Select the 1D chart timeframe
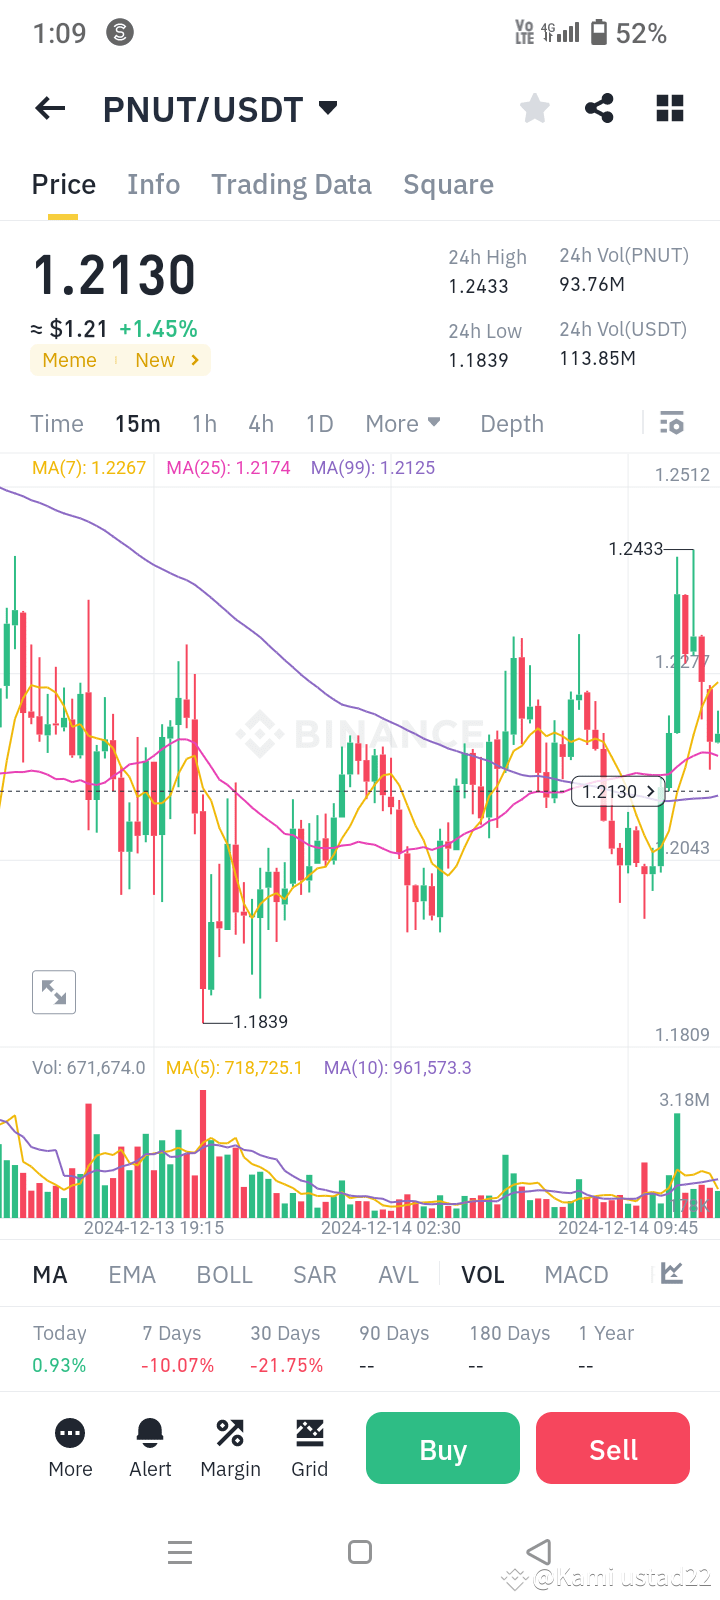 [x=319, y=423]
